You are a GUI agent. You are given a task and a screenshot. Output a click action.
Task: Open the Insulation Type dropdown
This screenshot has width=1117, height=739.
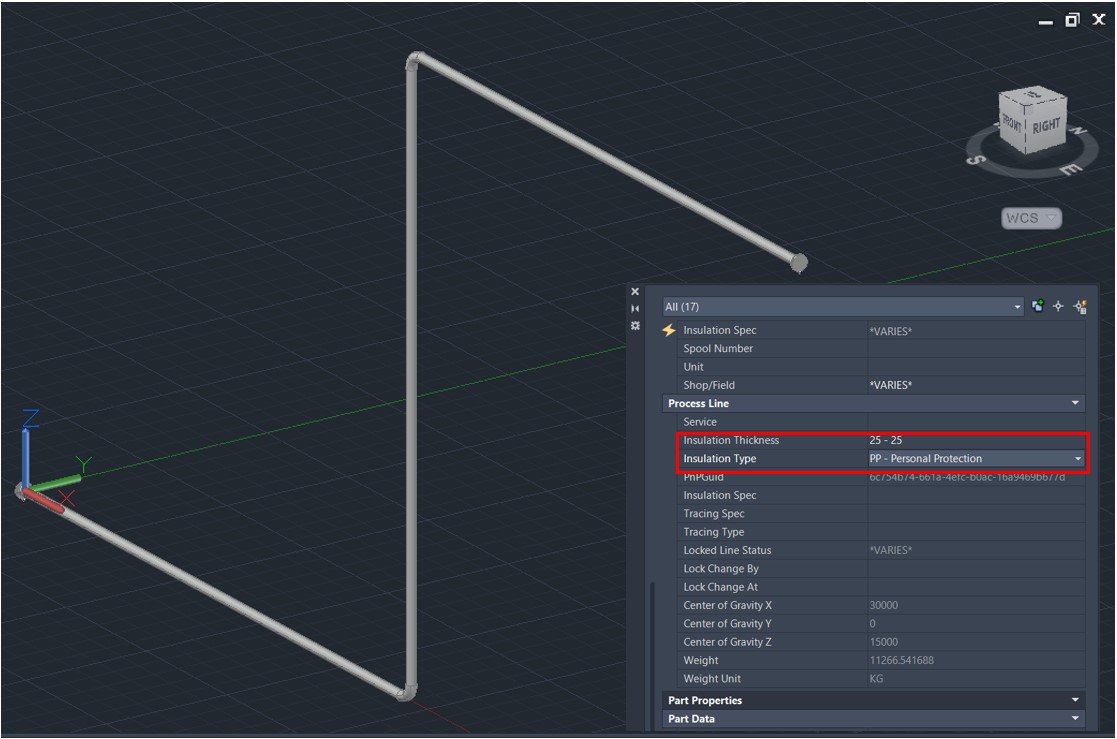1077,458
